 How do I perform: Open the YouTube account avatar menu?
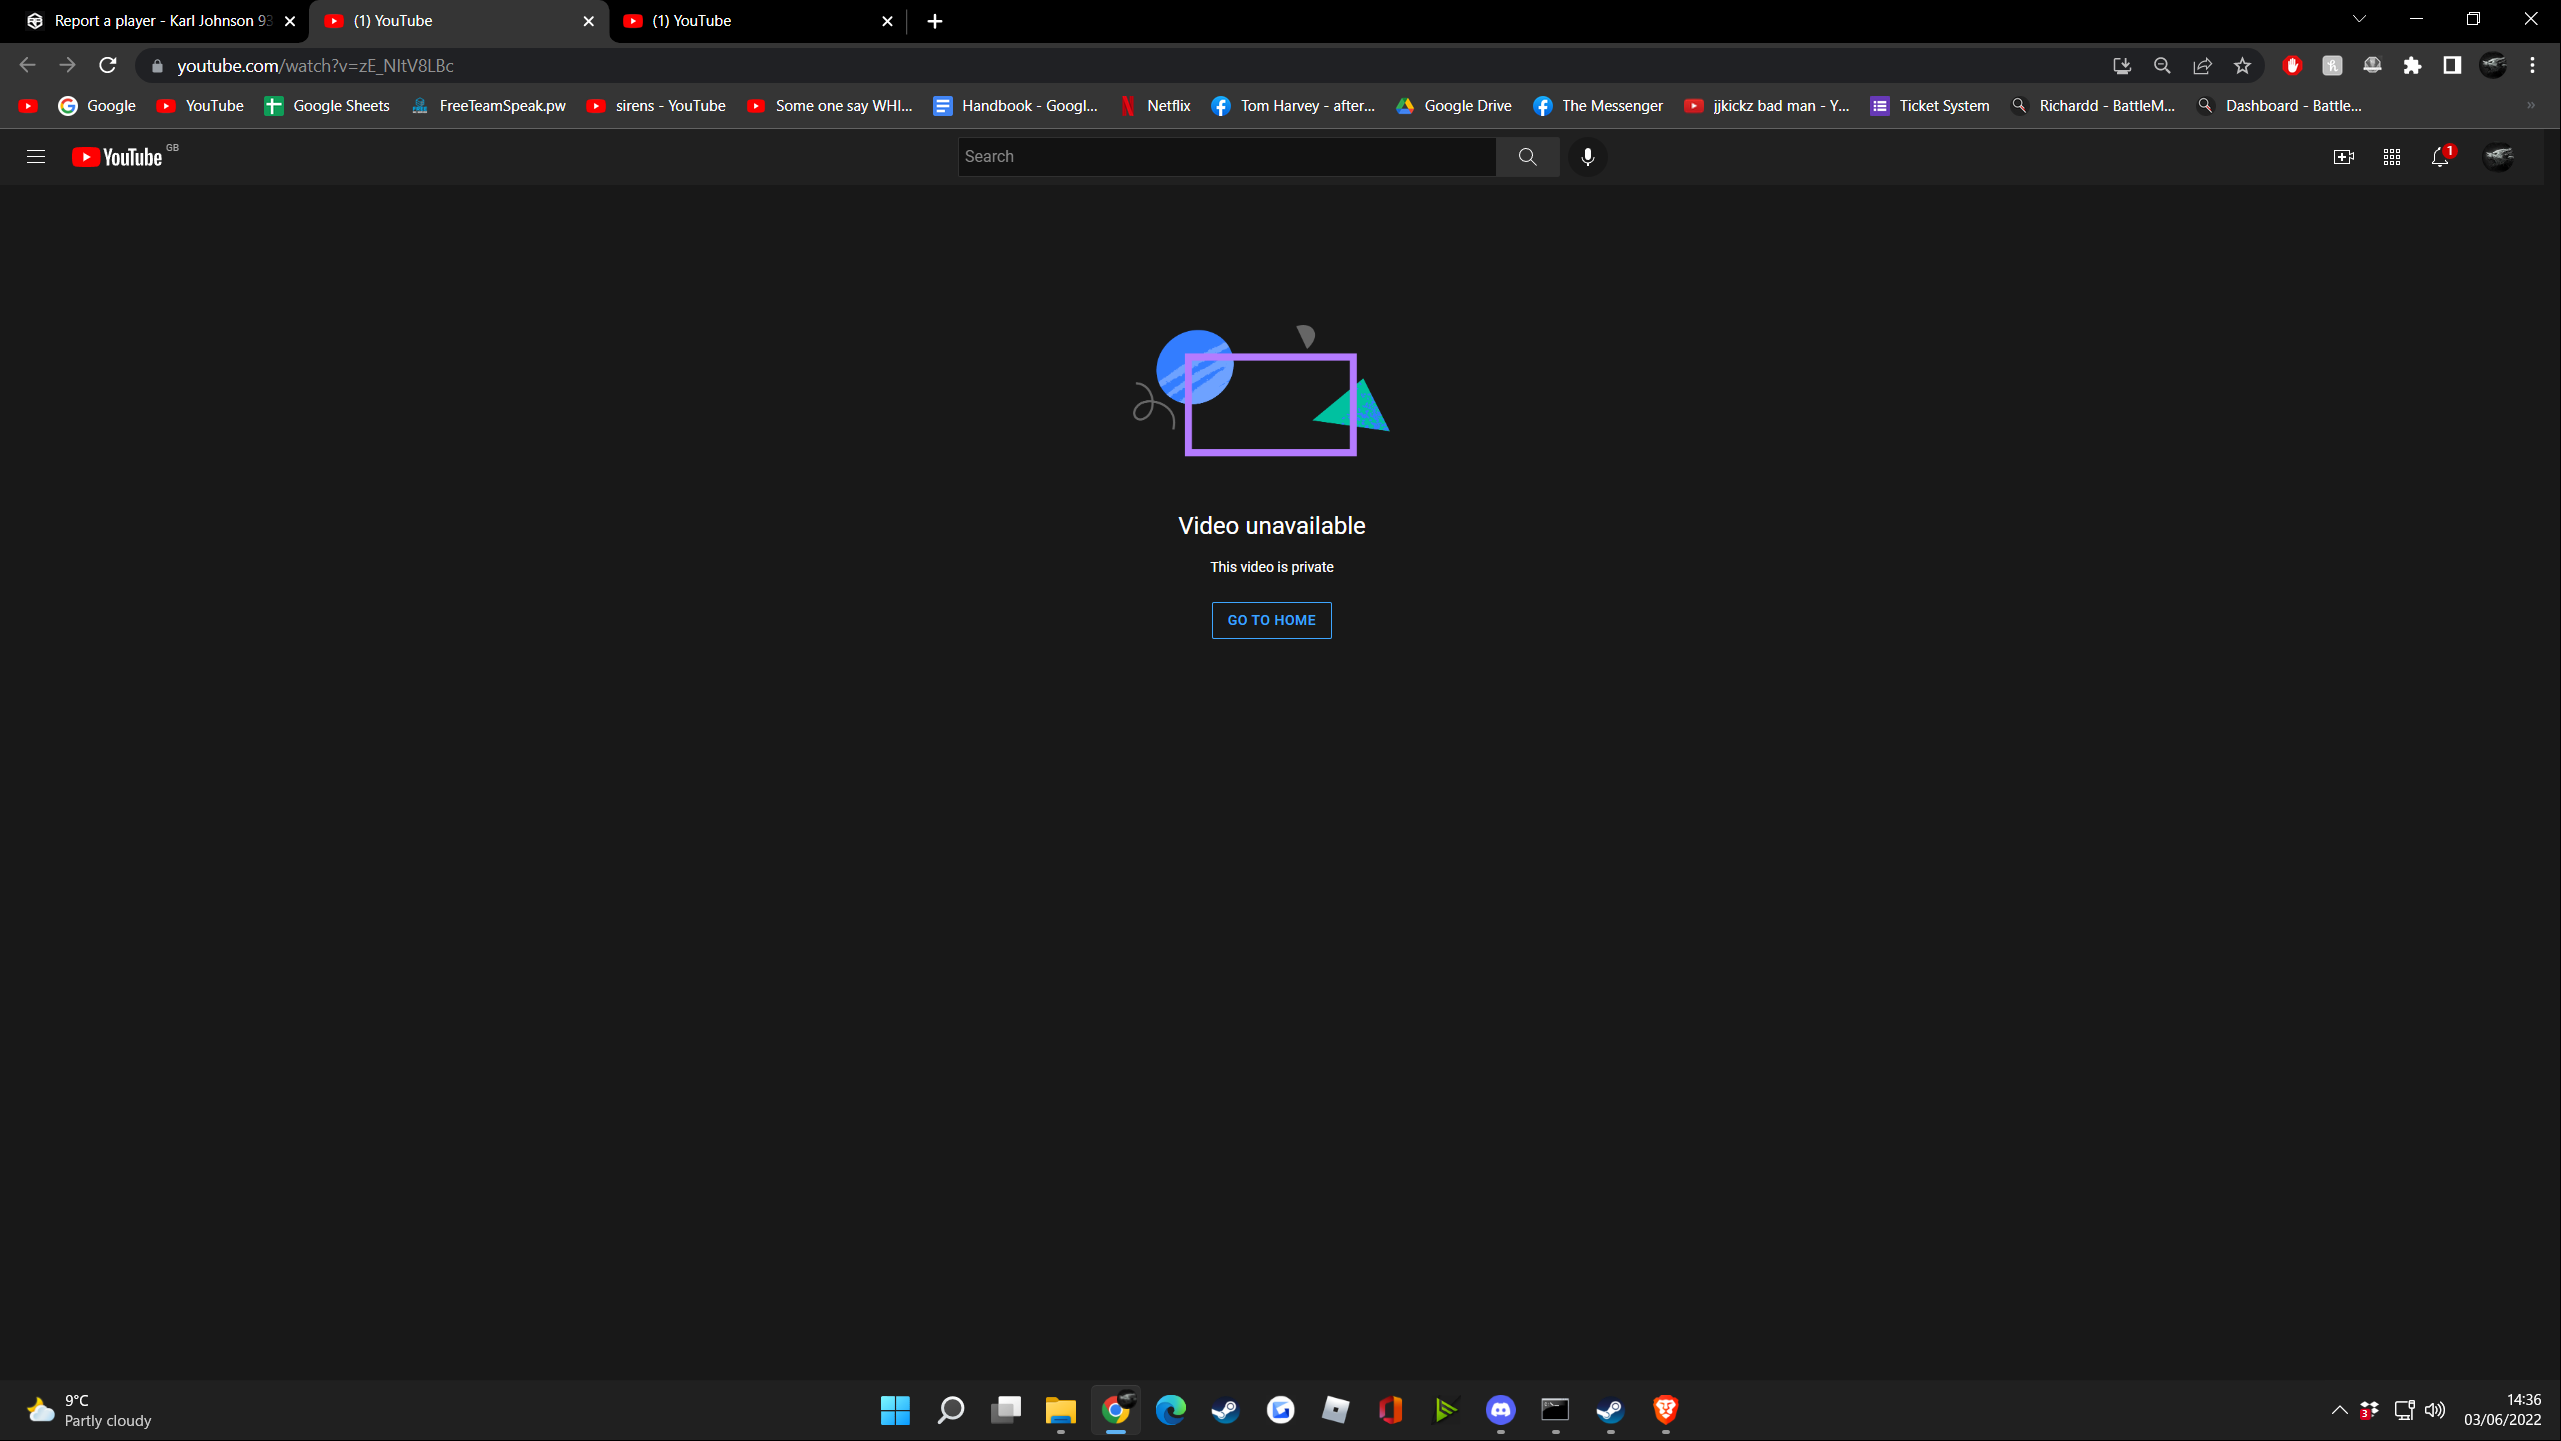coord(2498,157)
